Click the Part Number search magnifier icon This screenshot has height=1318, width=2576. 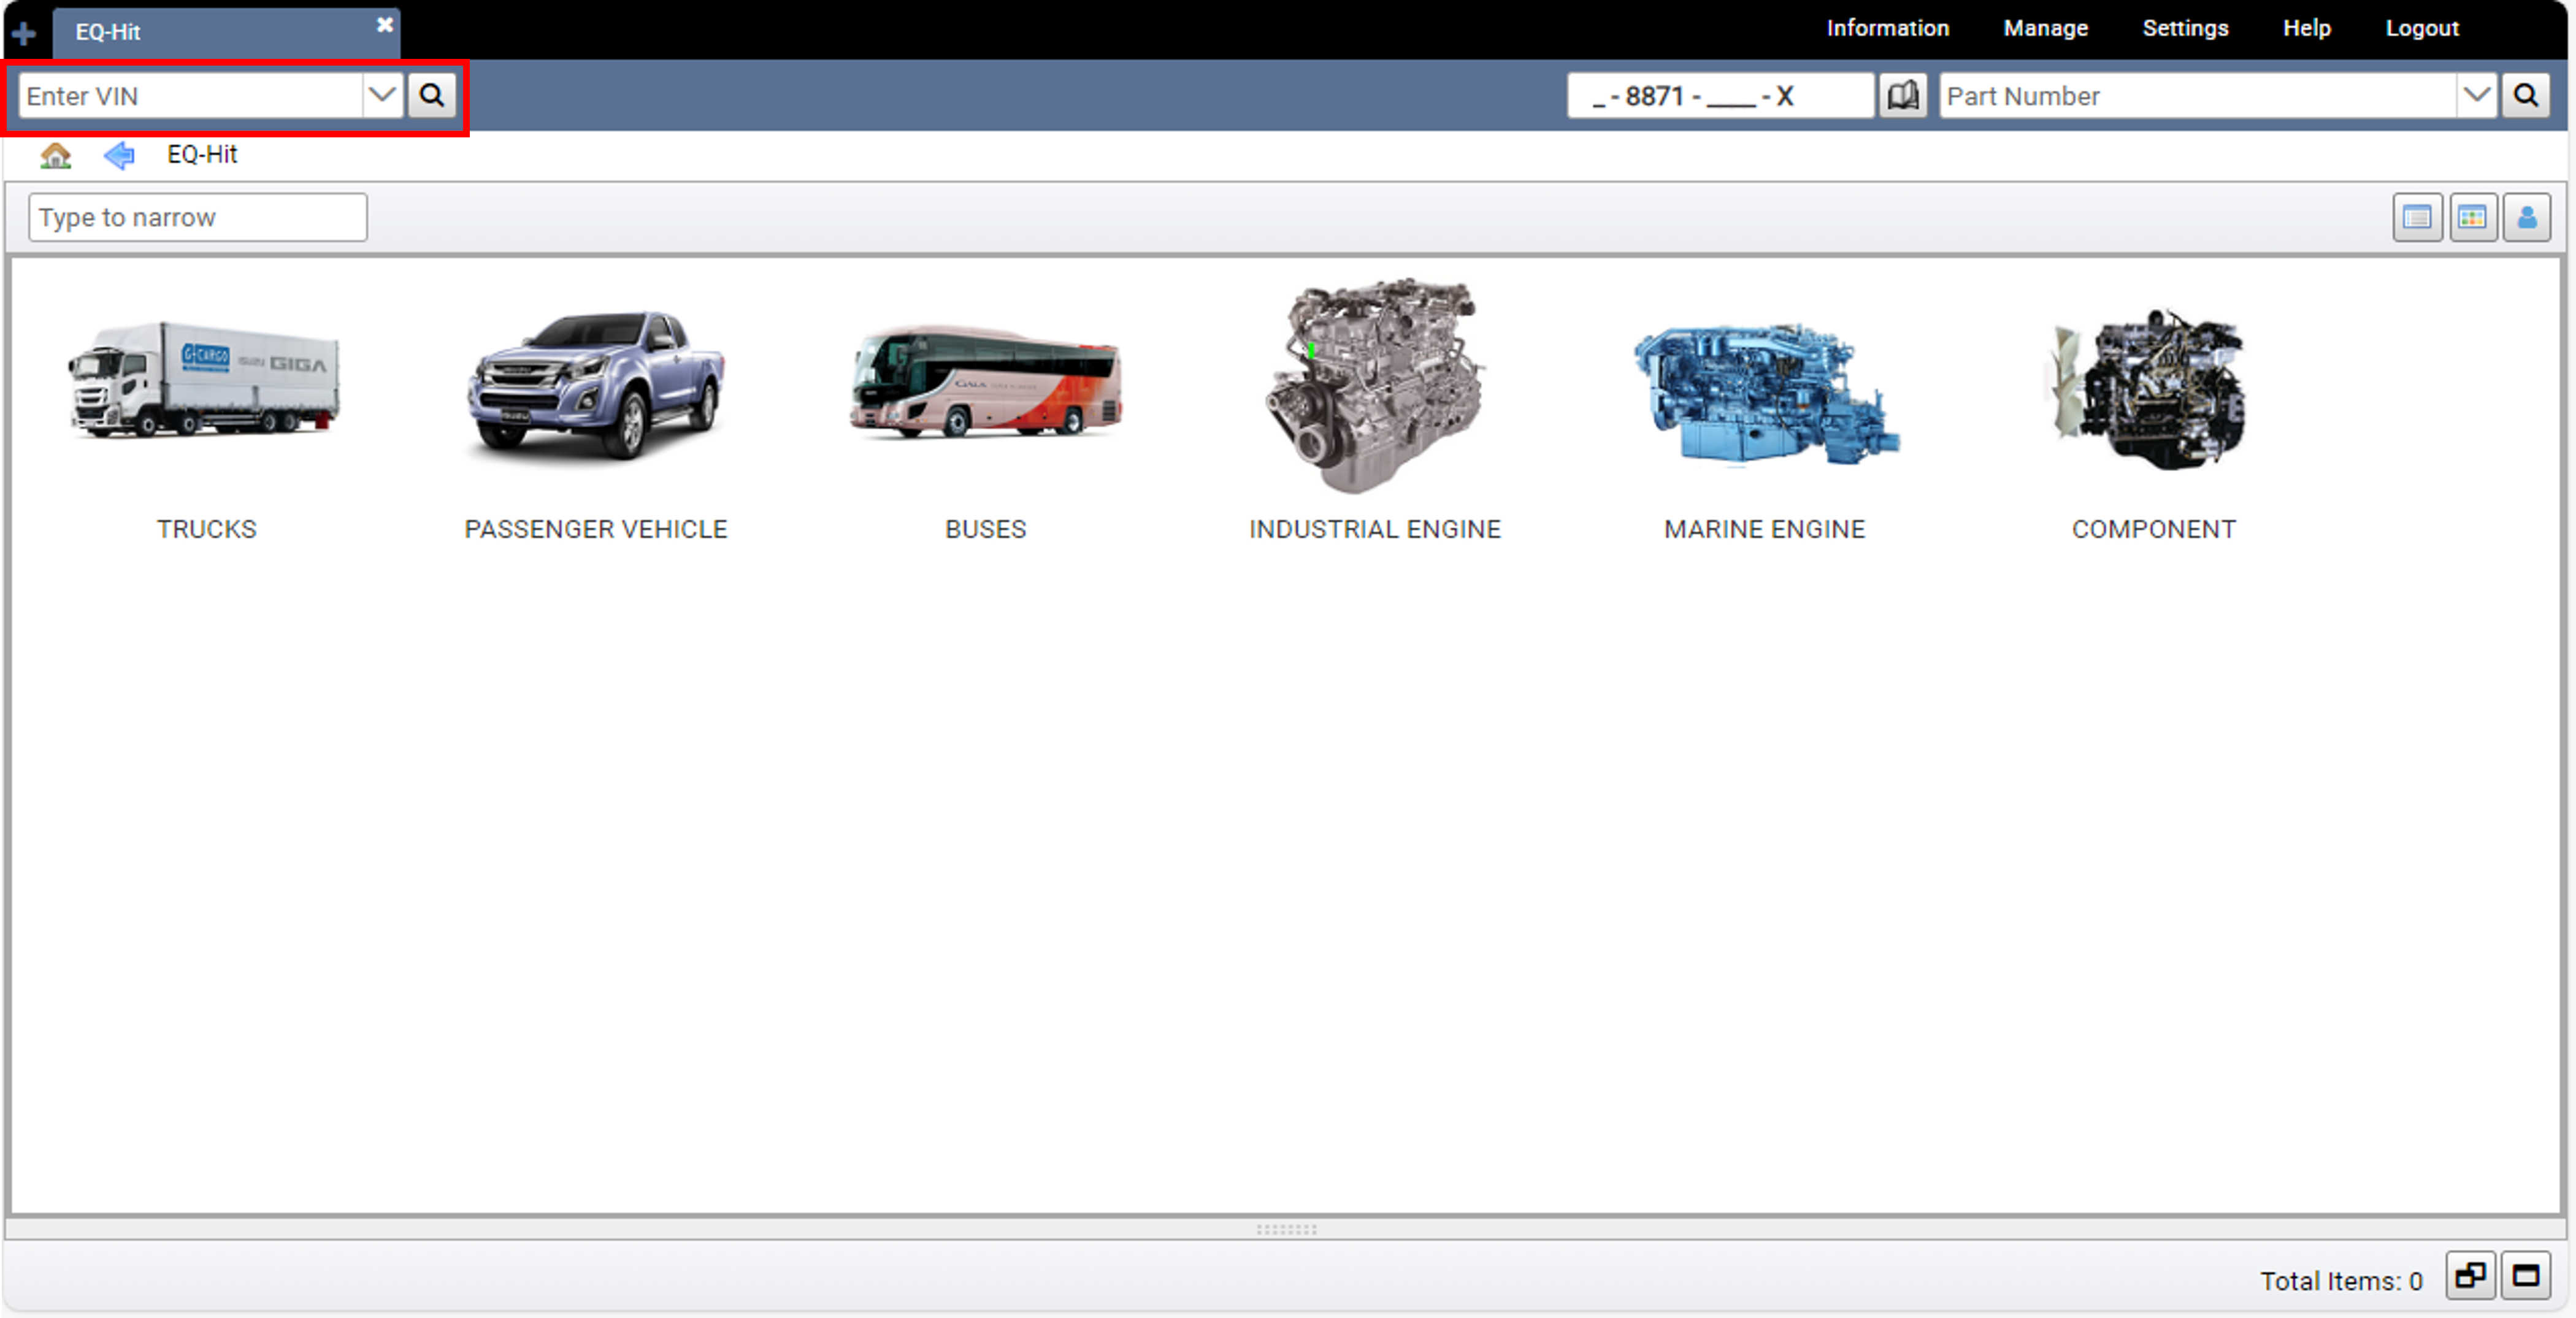pyautogui.click(x=2526, y=95)
